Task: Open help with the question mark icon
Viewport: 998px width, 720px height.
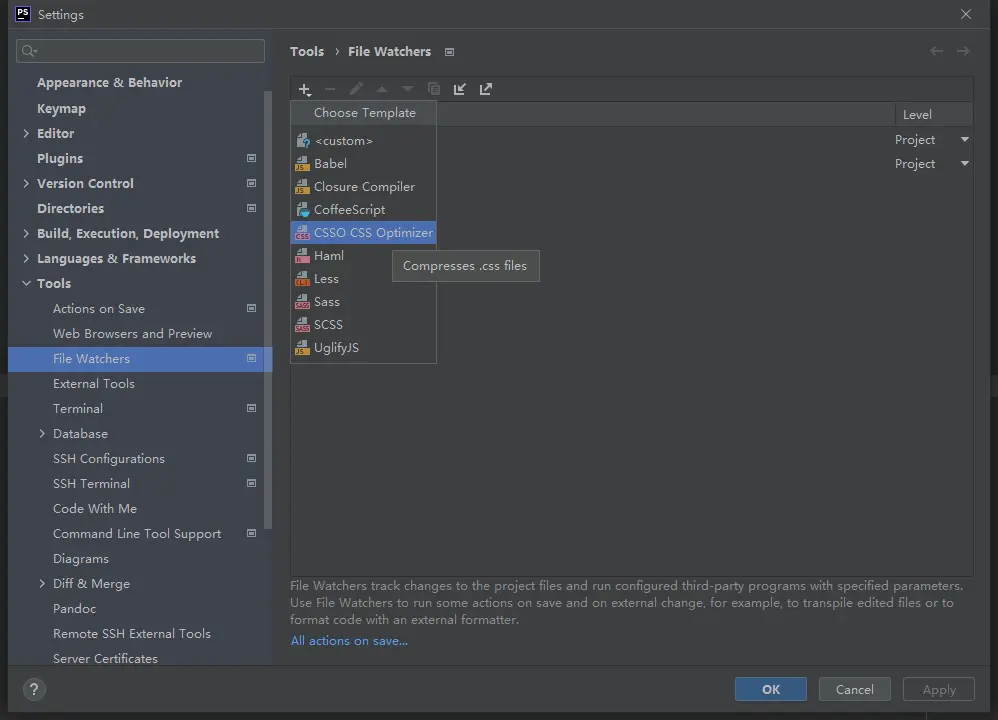Action: pyautogui.click(x=34, y=689)
